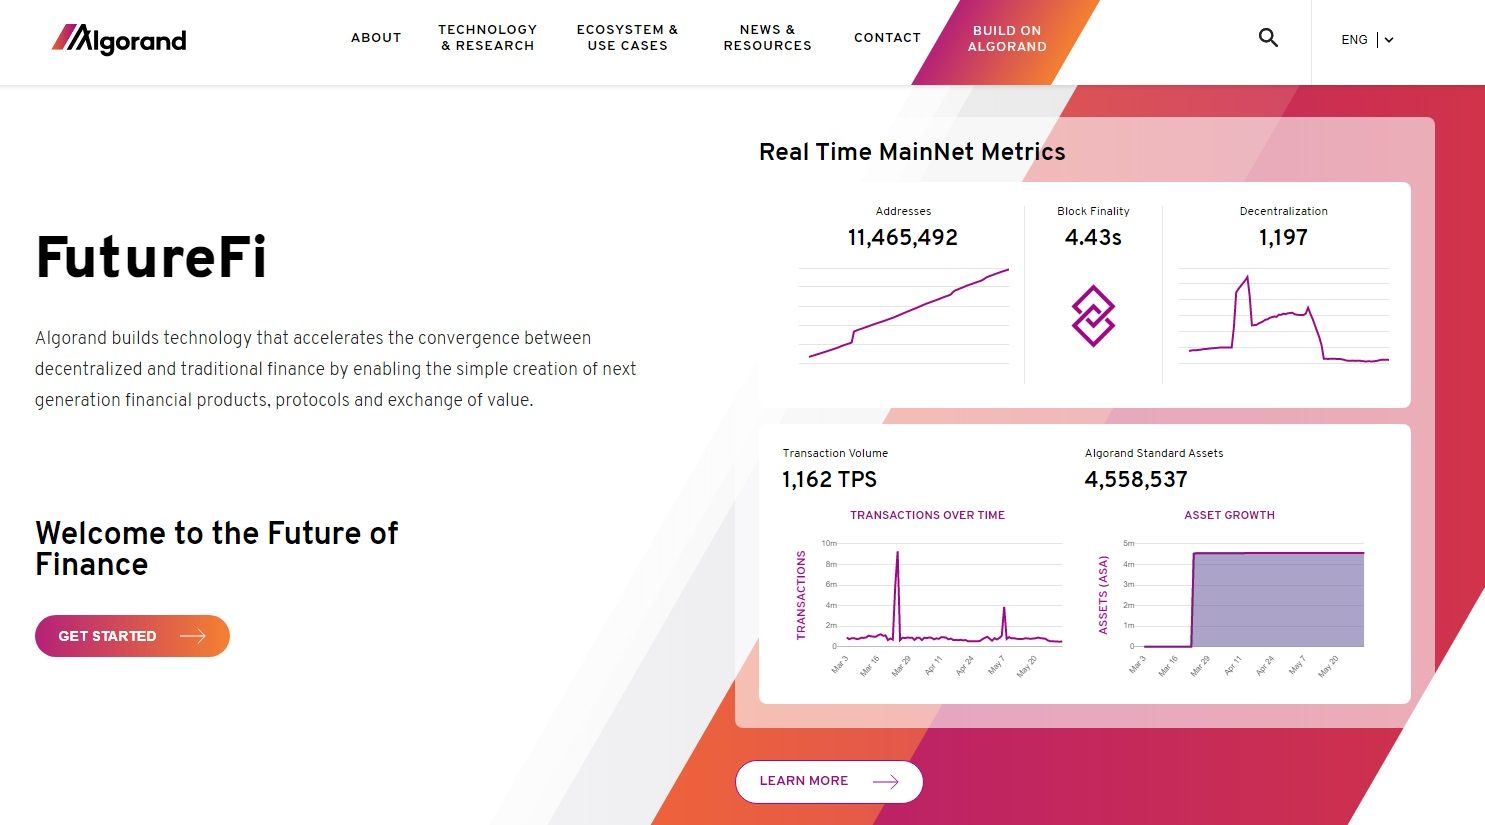This screenshot has height=825, width=1485.
Task: Click the Algorand logo in the header
Action: pos(119,40)
